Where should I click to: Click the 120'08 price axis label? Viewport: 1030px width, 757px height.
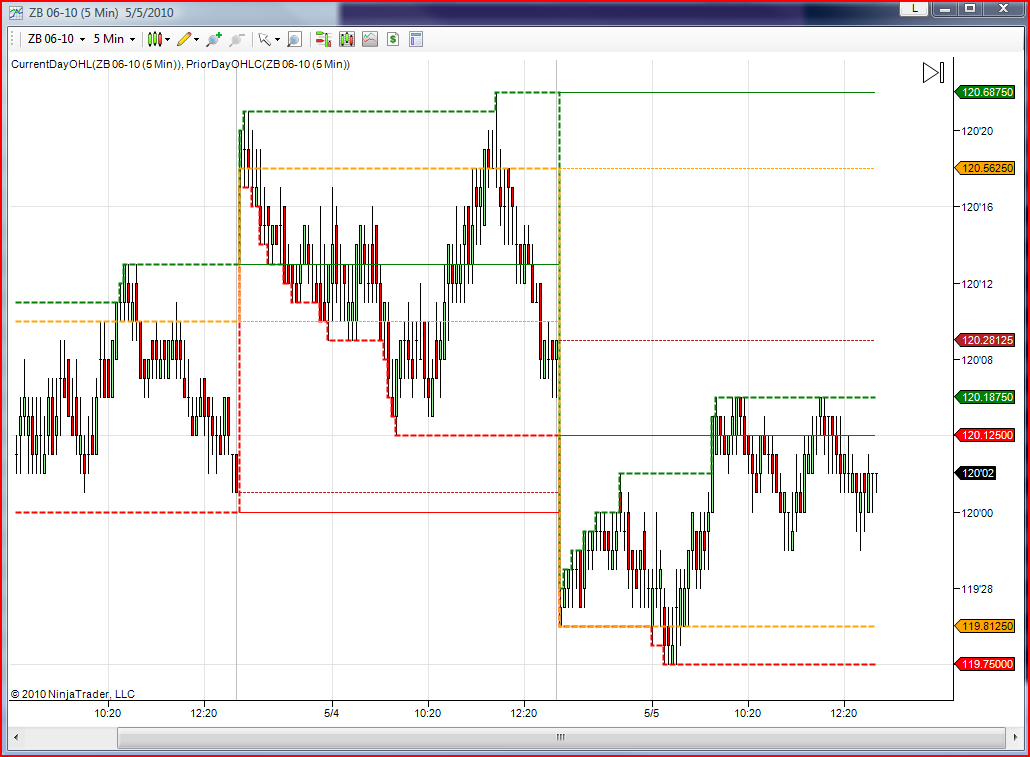977,360
